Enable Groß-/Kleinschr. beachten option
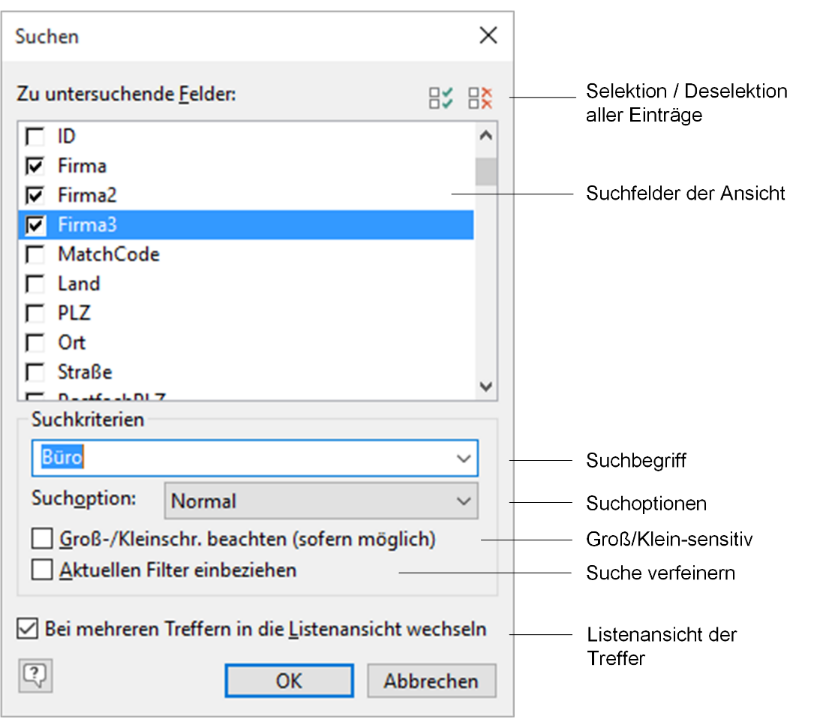Screen dimensions: 838x728 click(x=42, y=540)
